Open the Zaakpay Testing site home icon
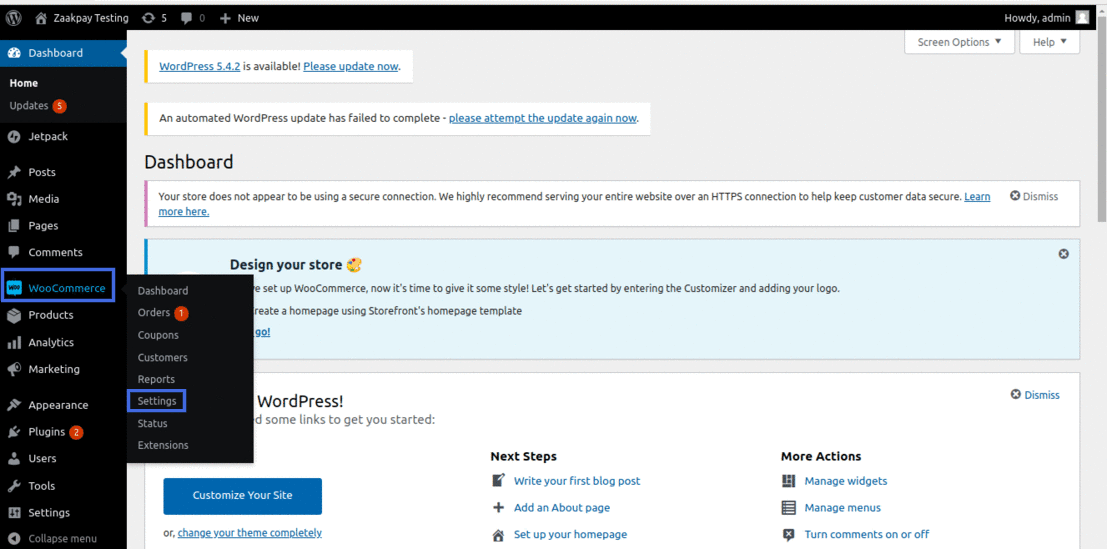This screenshot has width=1107, height=549. pyautogui.click(x=41, y=18)
